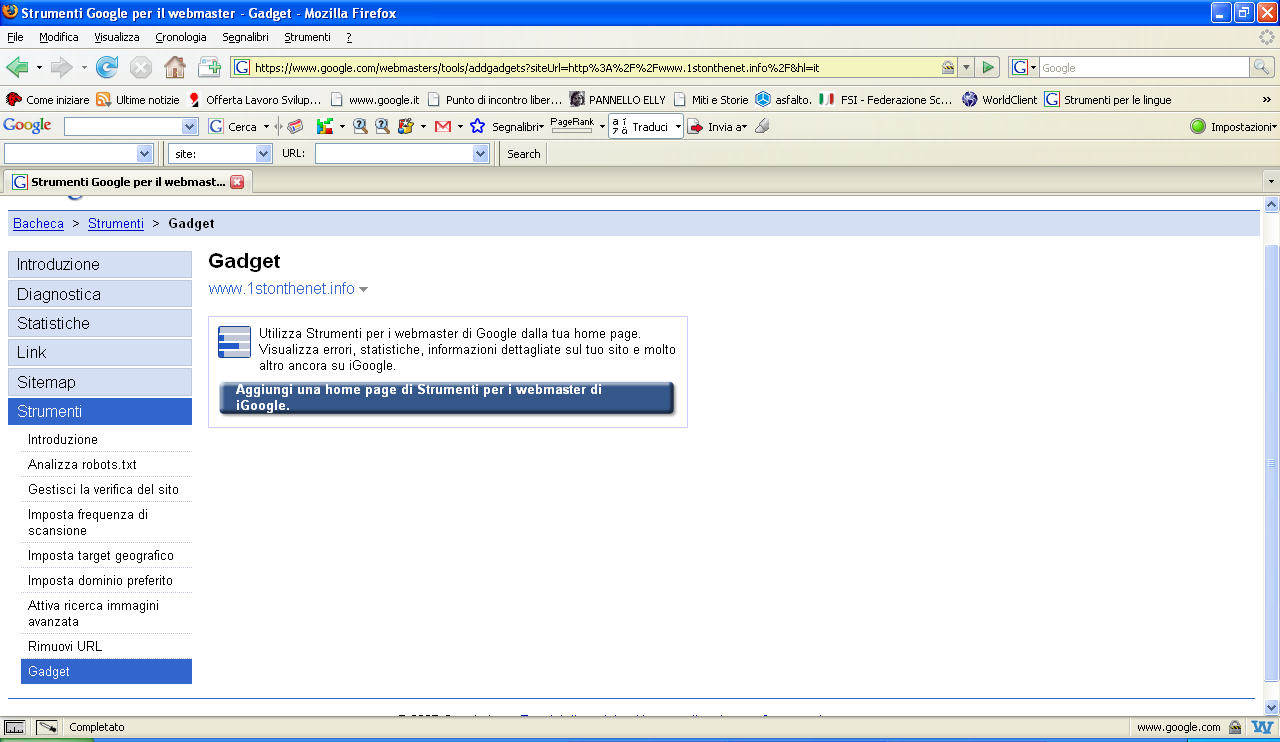Reload the page with the blue refresh icon
Viewport: 1280px width, 742px height.
(107, 67)
